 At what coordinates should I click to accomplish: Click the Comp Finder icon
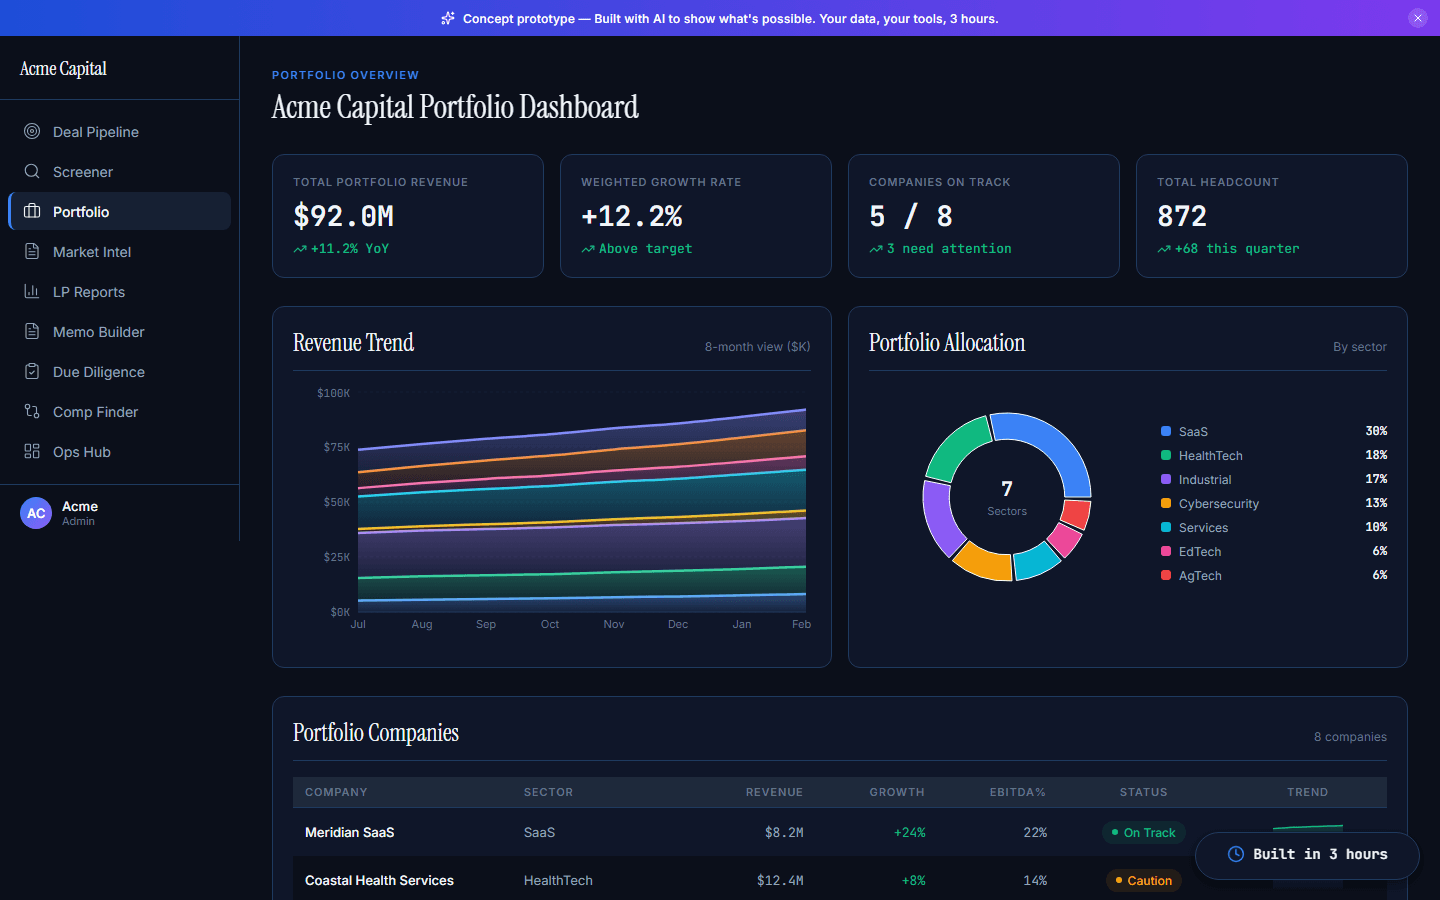tap(31, 411)
